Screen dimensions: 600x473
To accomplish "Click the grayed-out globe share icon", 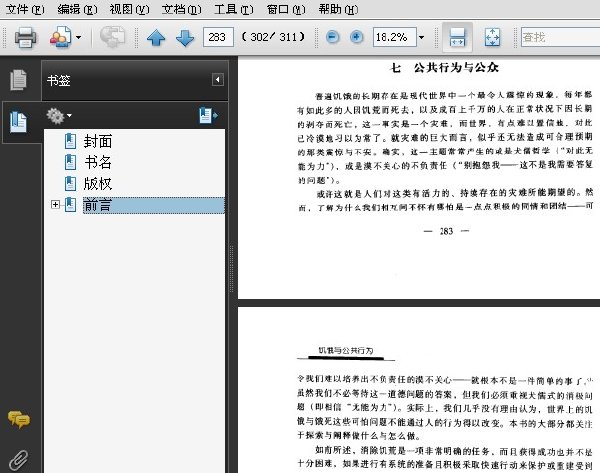I will point(112,37).
